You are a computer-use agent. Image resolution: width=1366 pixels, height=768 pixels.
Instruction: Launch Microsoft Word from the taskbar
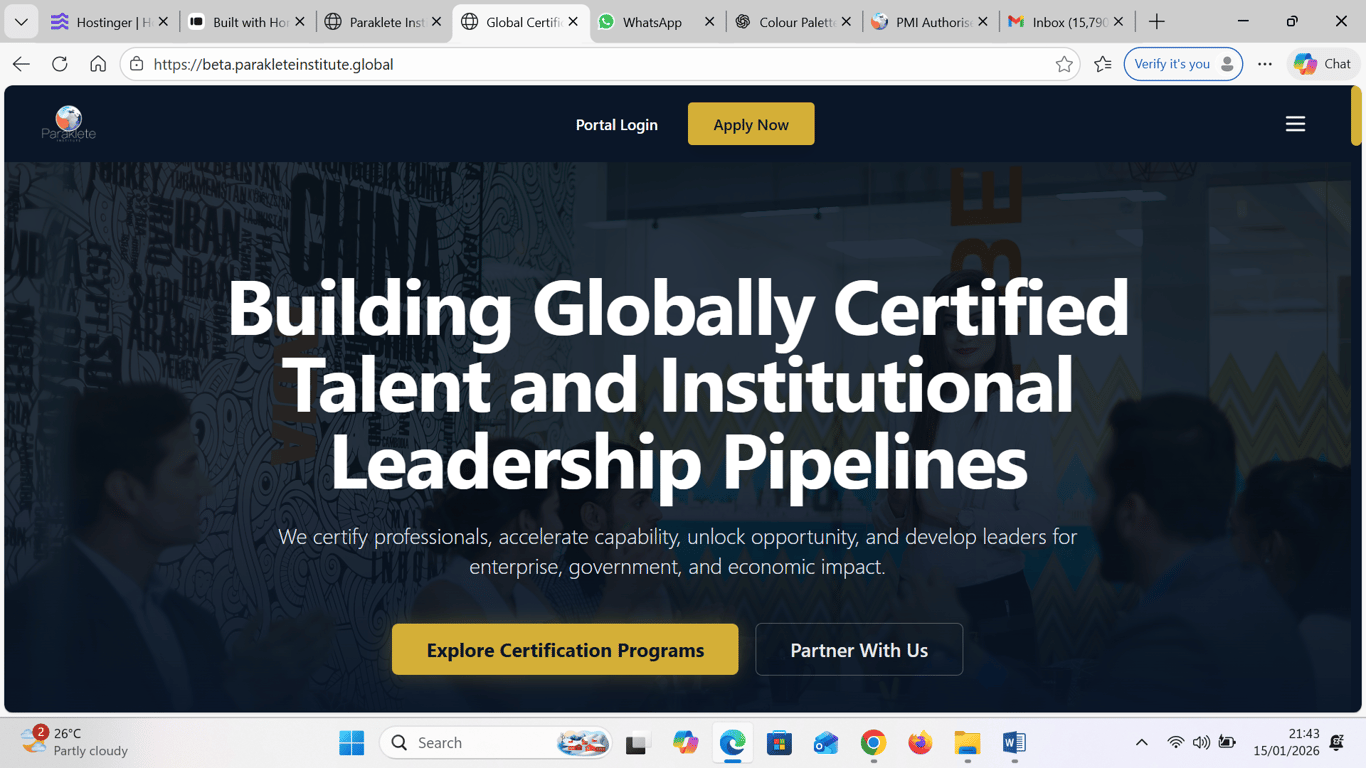coord(1013,743)
